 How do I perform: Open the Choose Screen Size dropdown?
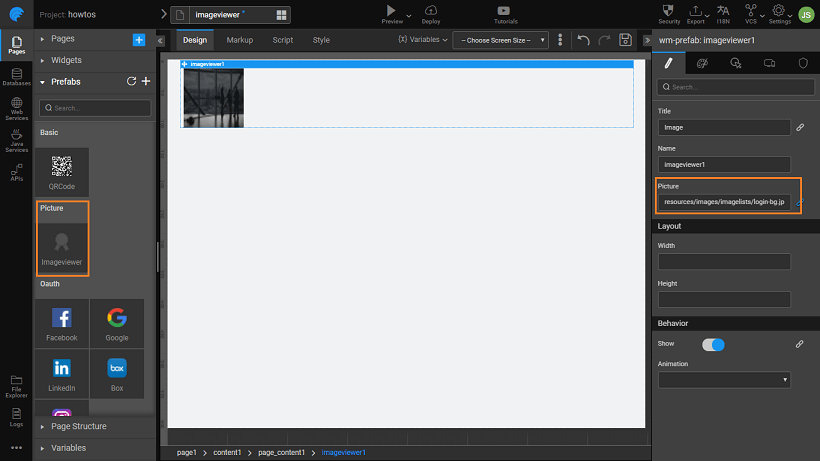pyautogui.click(x=500, y=40)
